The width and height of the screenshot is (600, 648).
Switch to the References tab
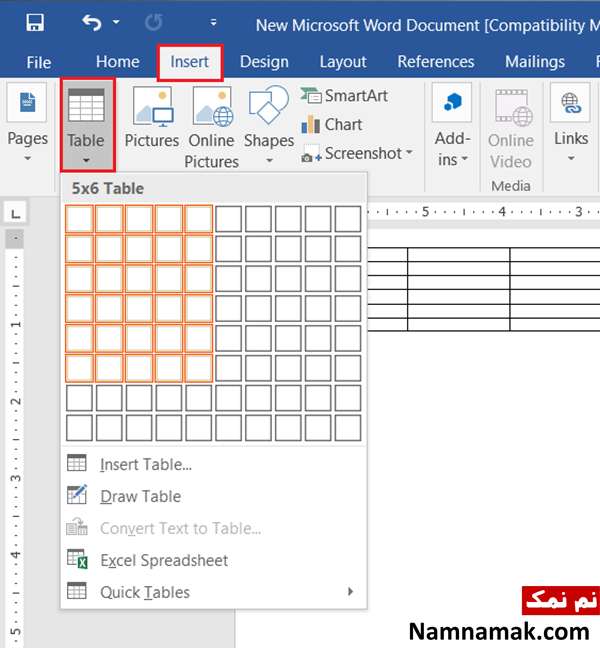pyautogui.click(x=436, y=62)
